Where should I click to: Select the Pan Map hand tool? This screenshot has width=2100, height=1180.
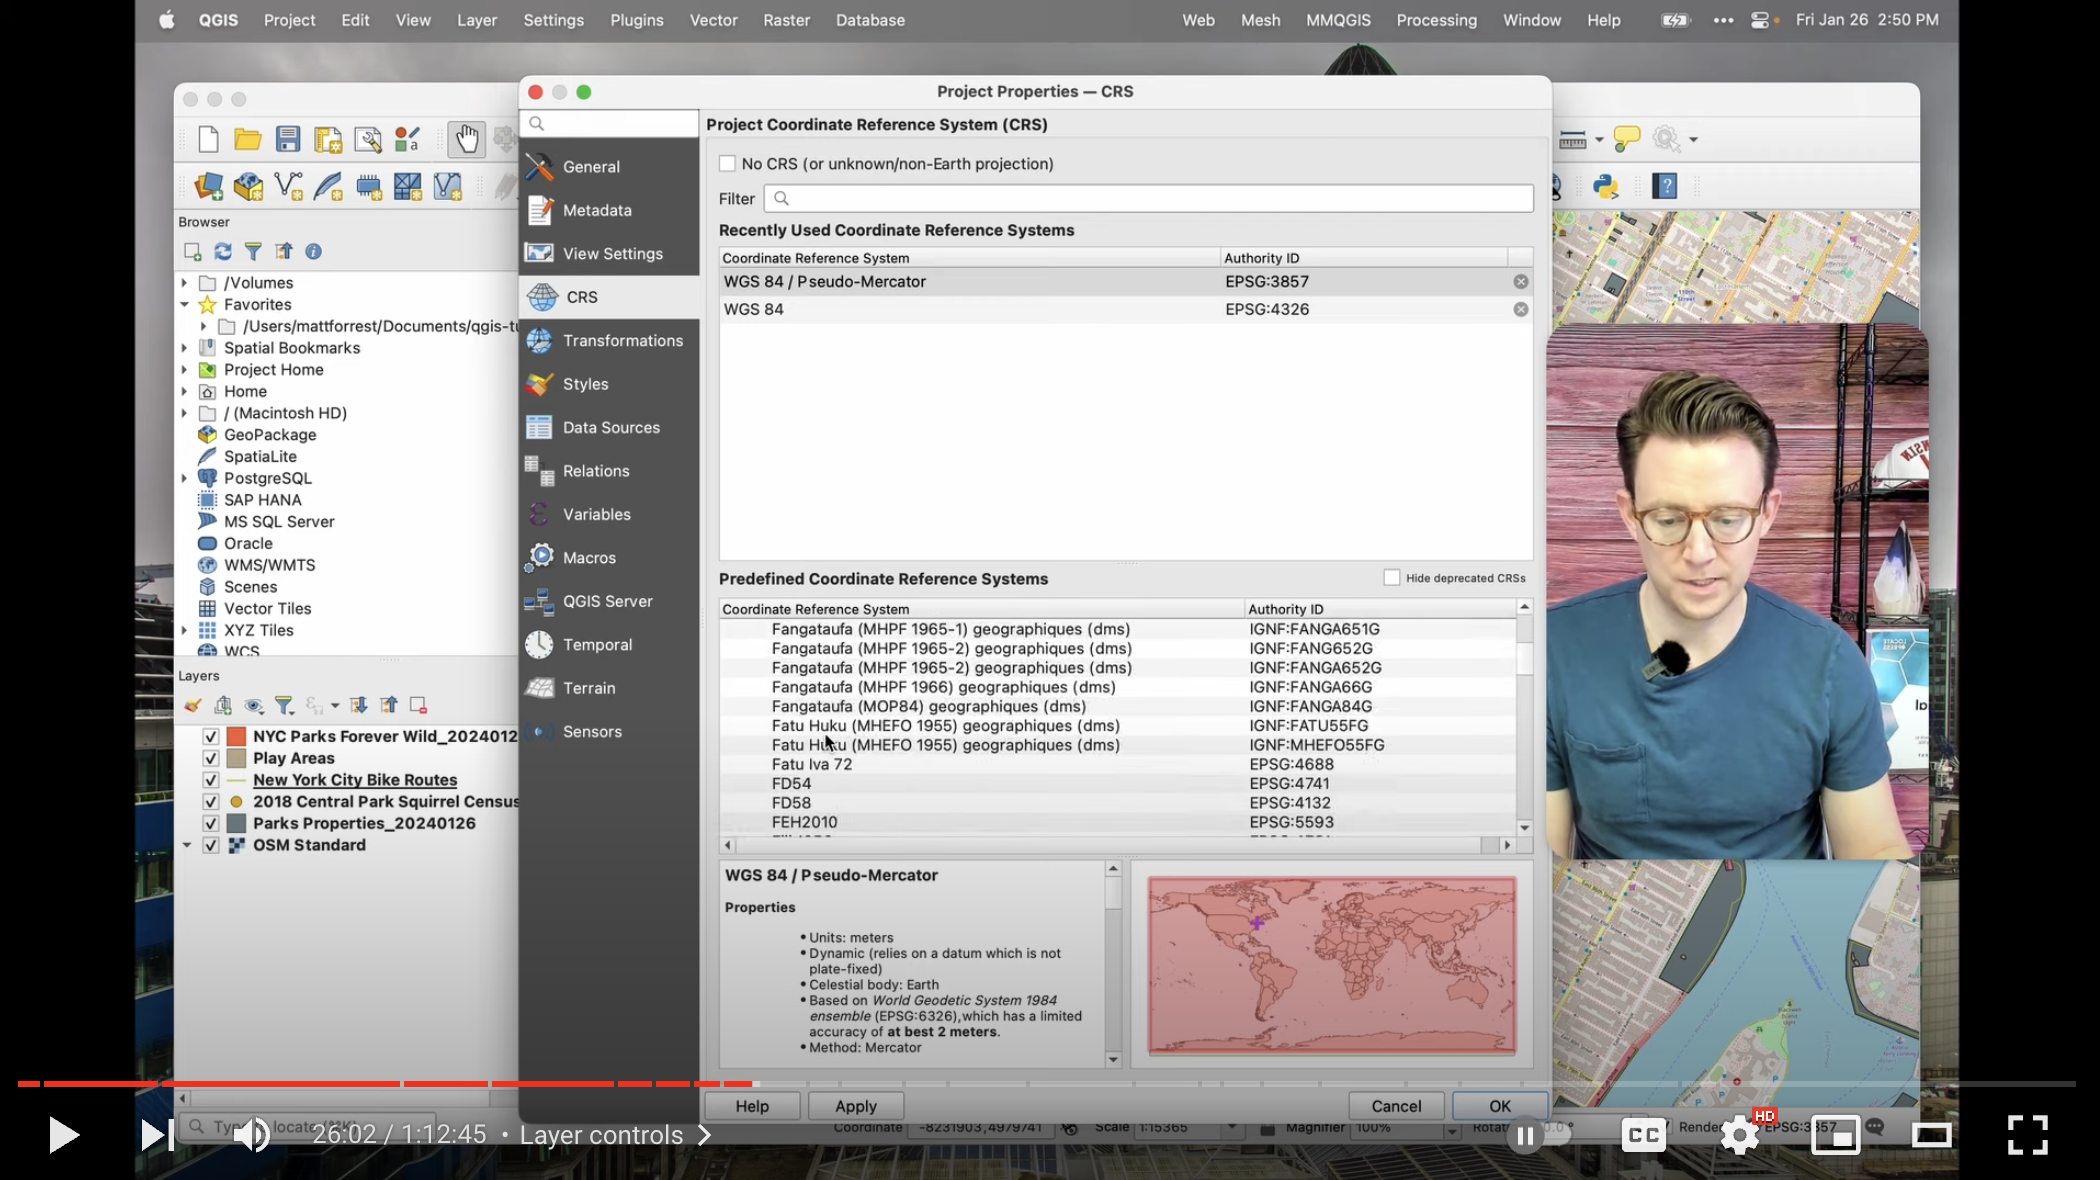[x=466, y=139]
